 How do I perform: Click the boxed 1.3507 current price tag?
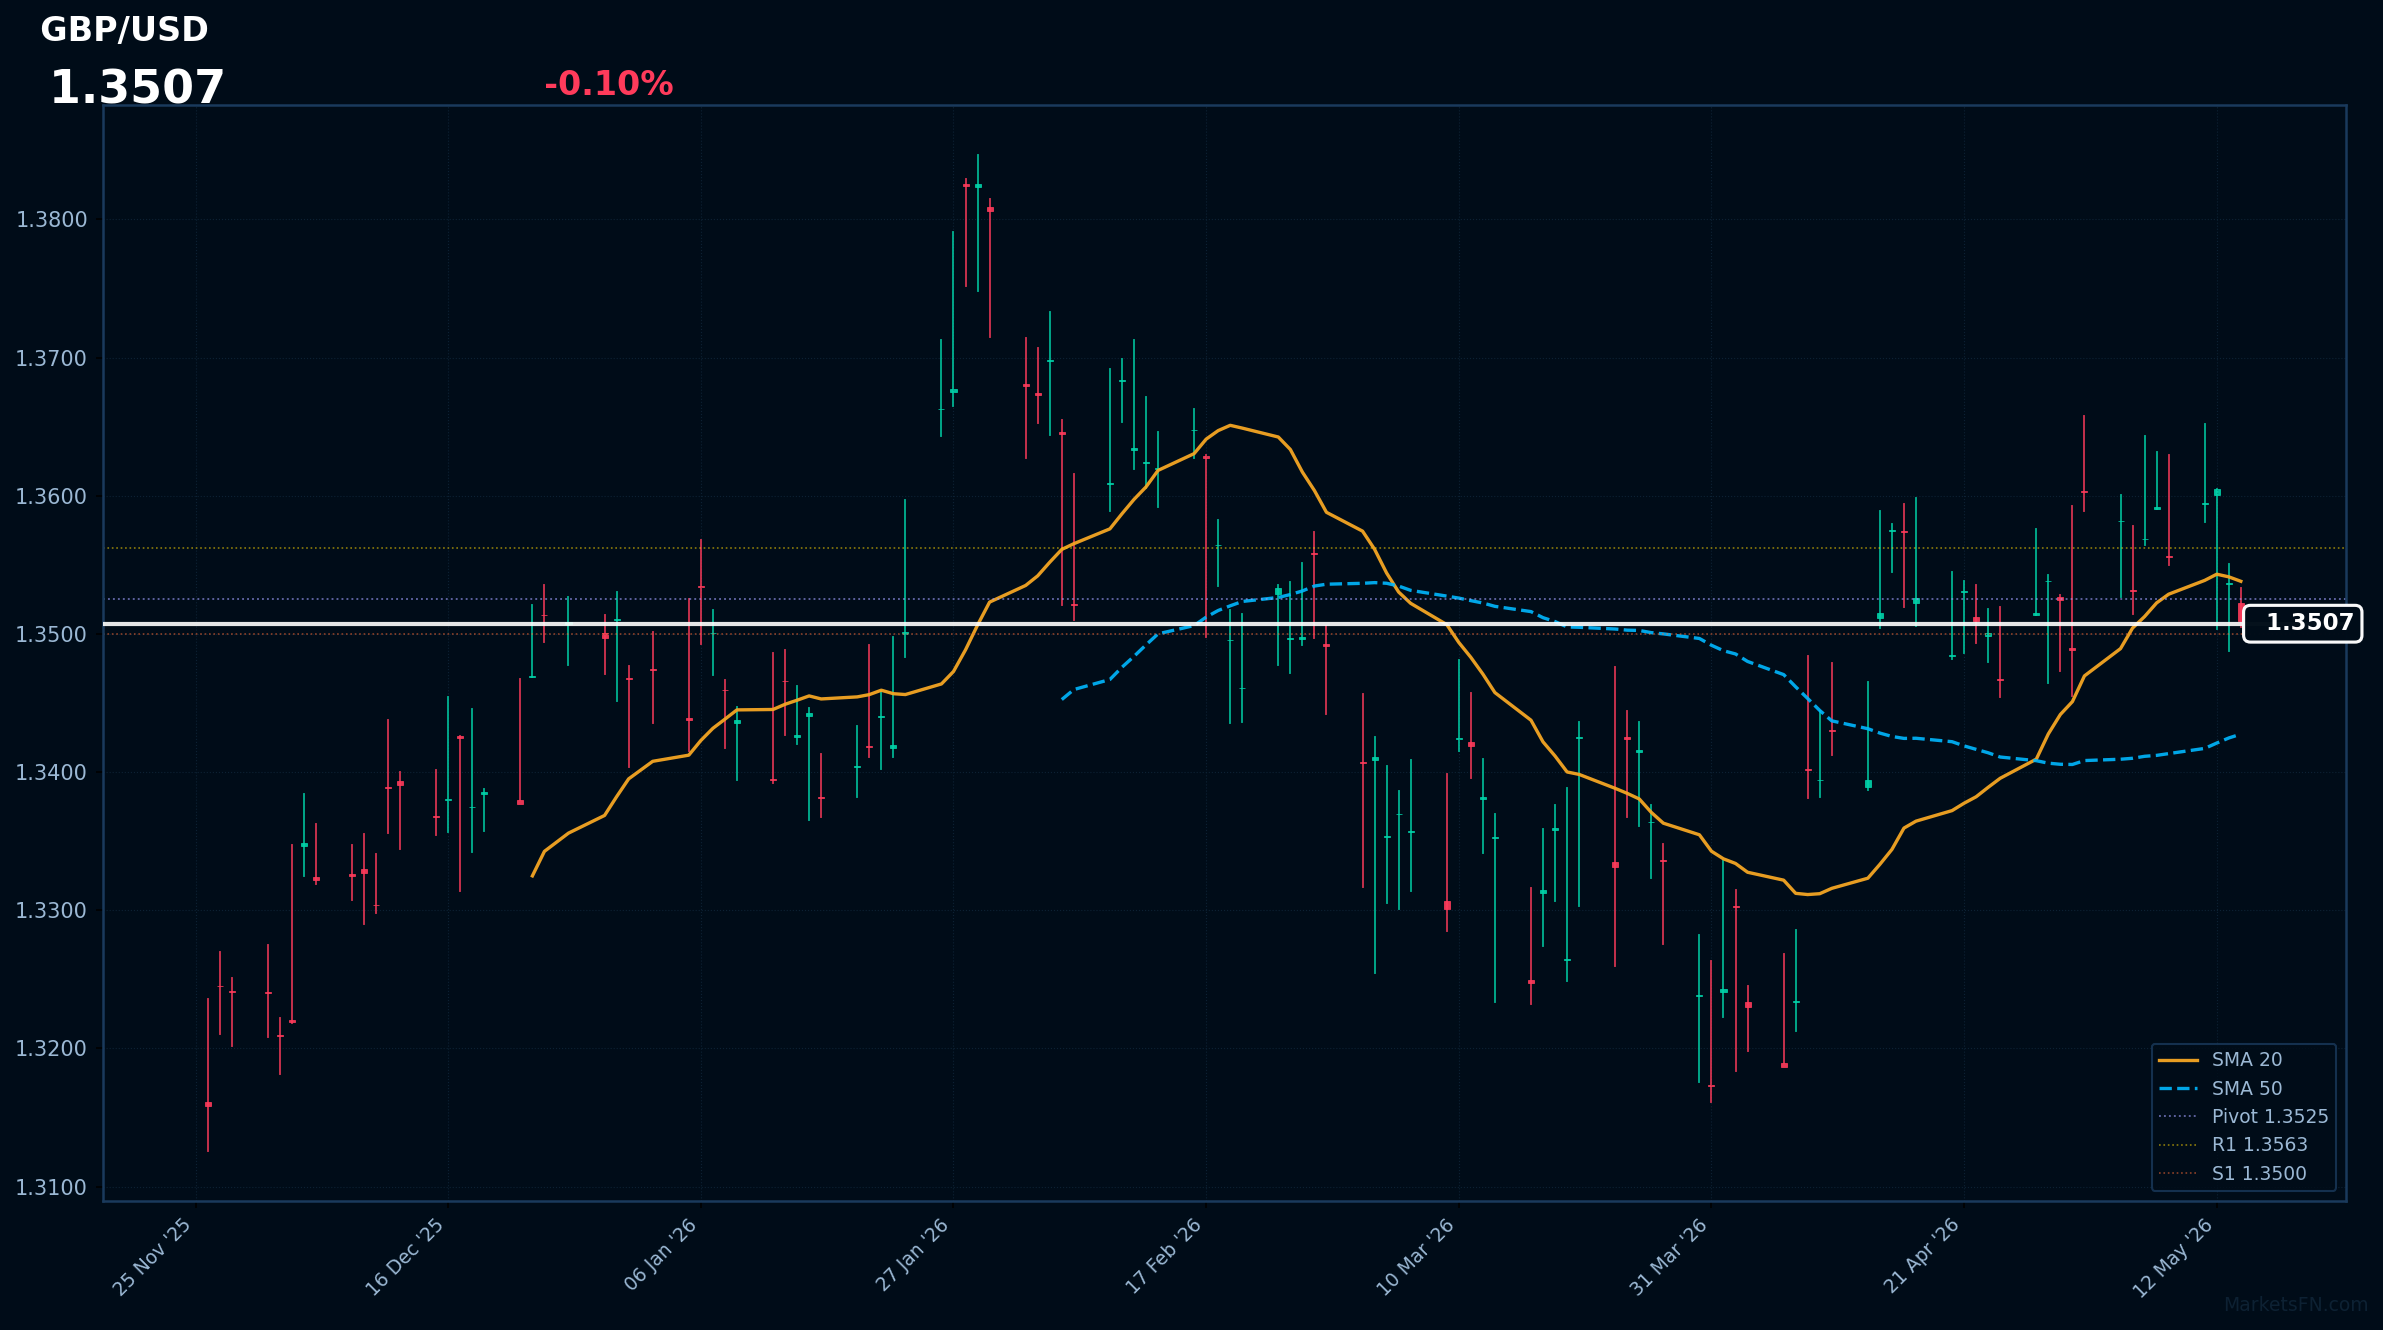[2302, 623]
